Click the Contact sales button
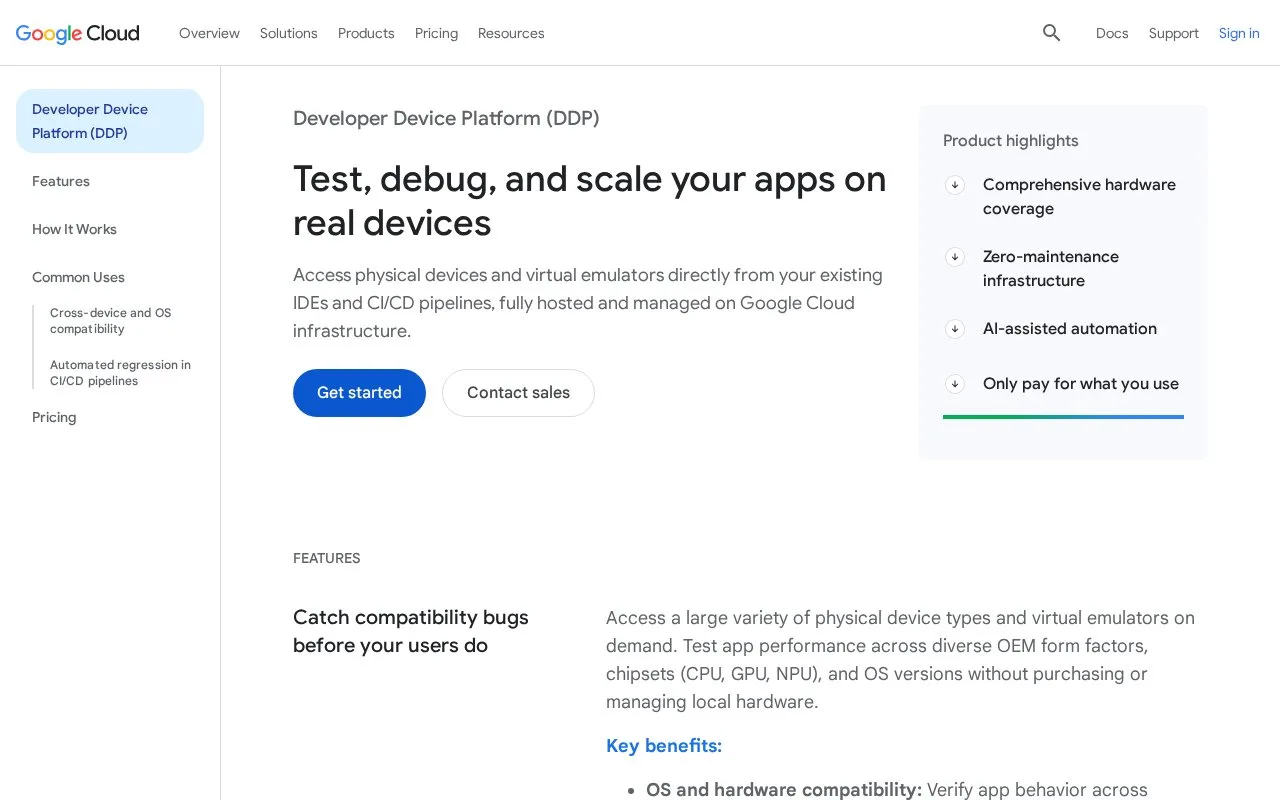This screenshot has width=1280, height=800. click(518, 393)
